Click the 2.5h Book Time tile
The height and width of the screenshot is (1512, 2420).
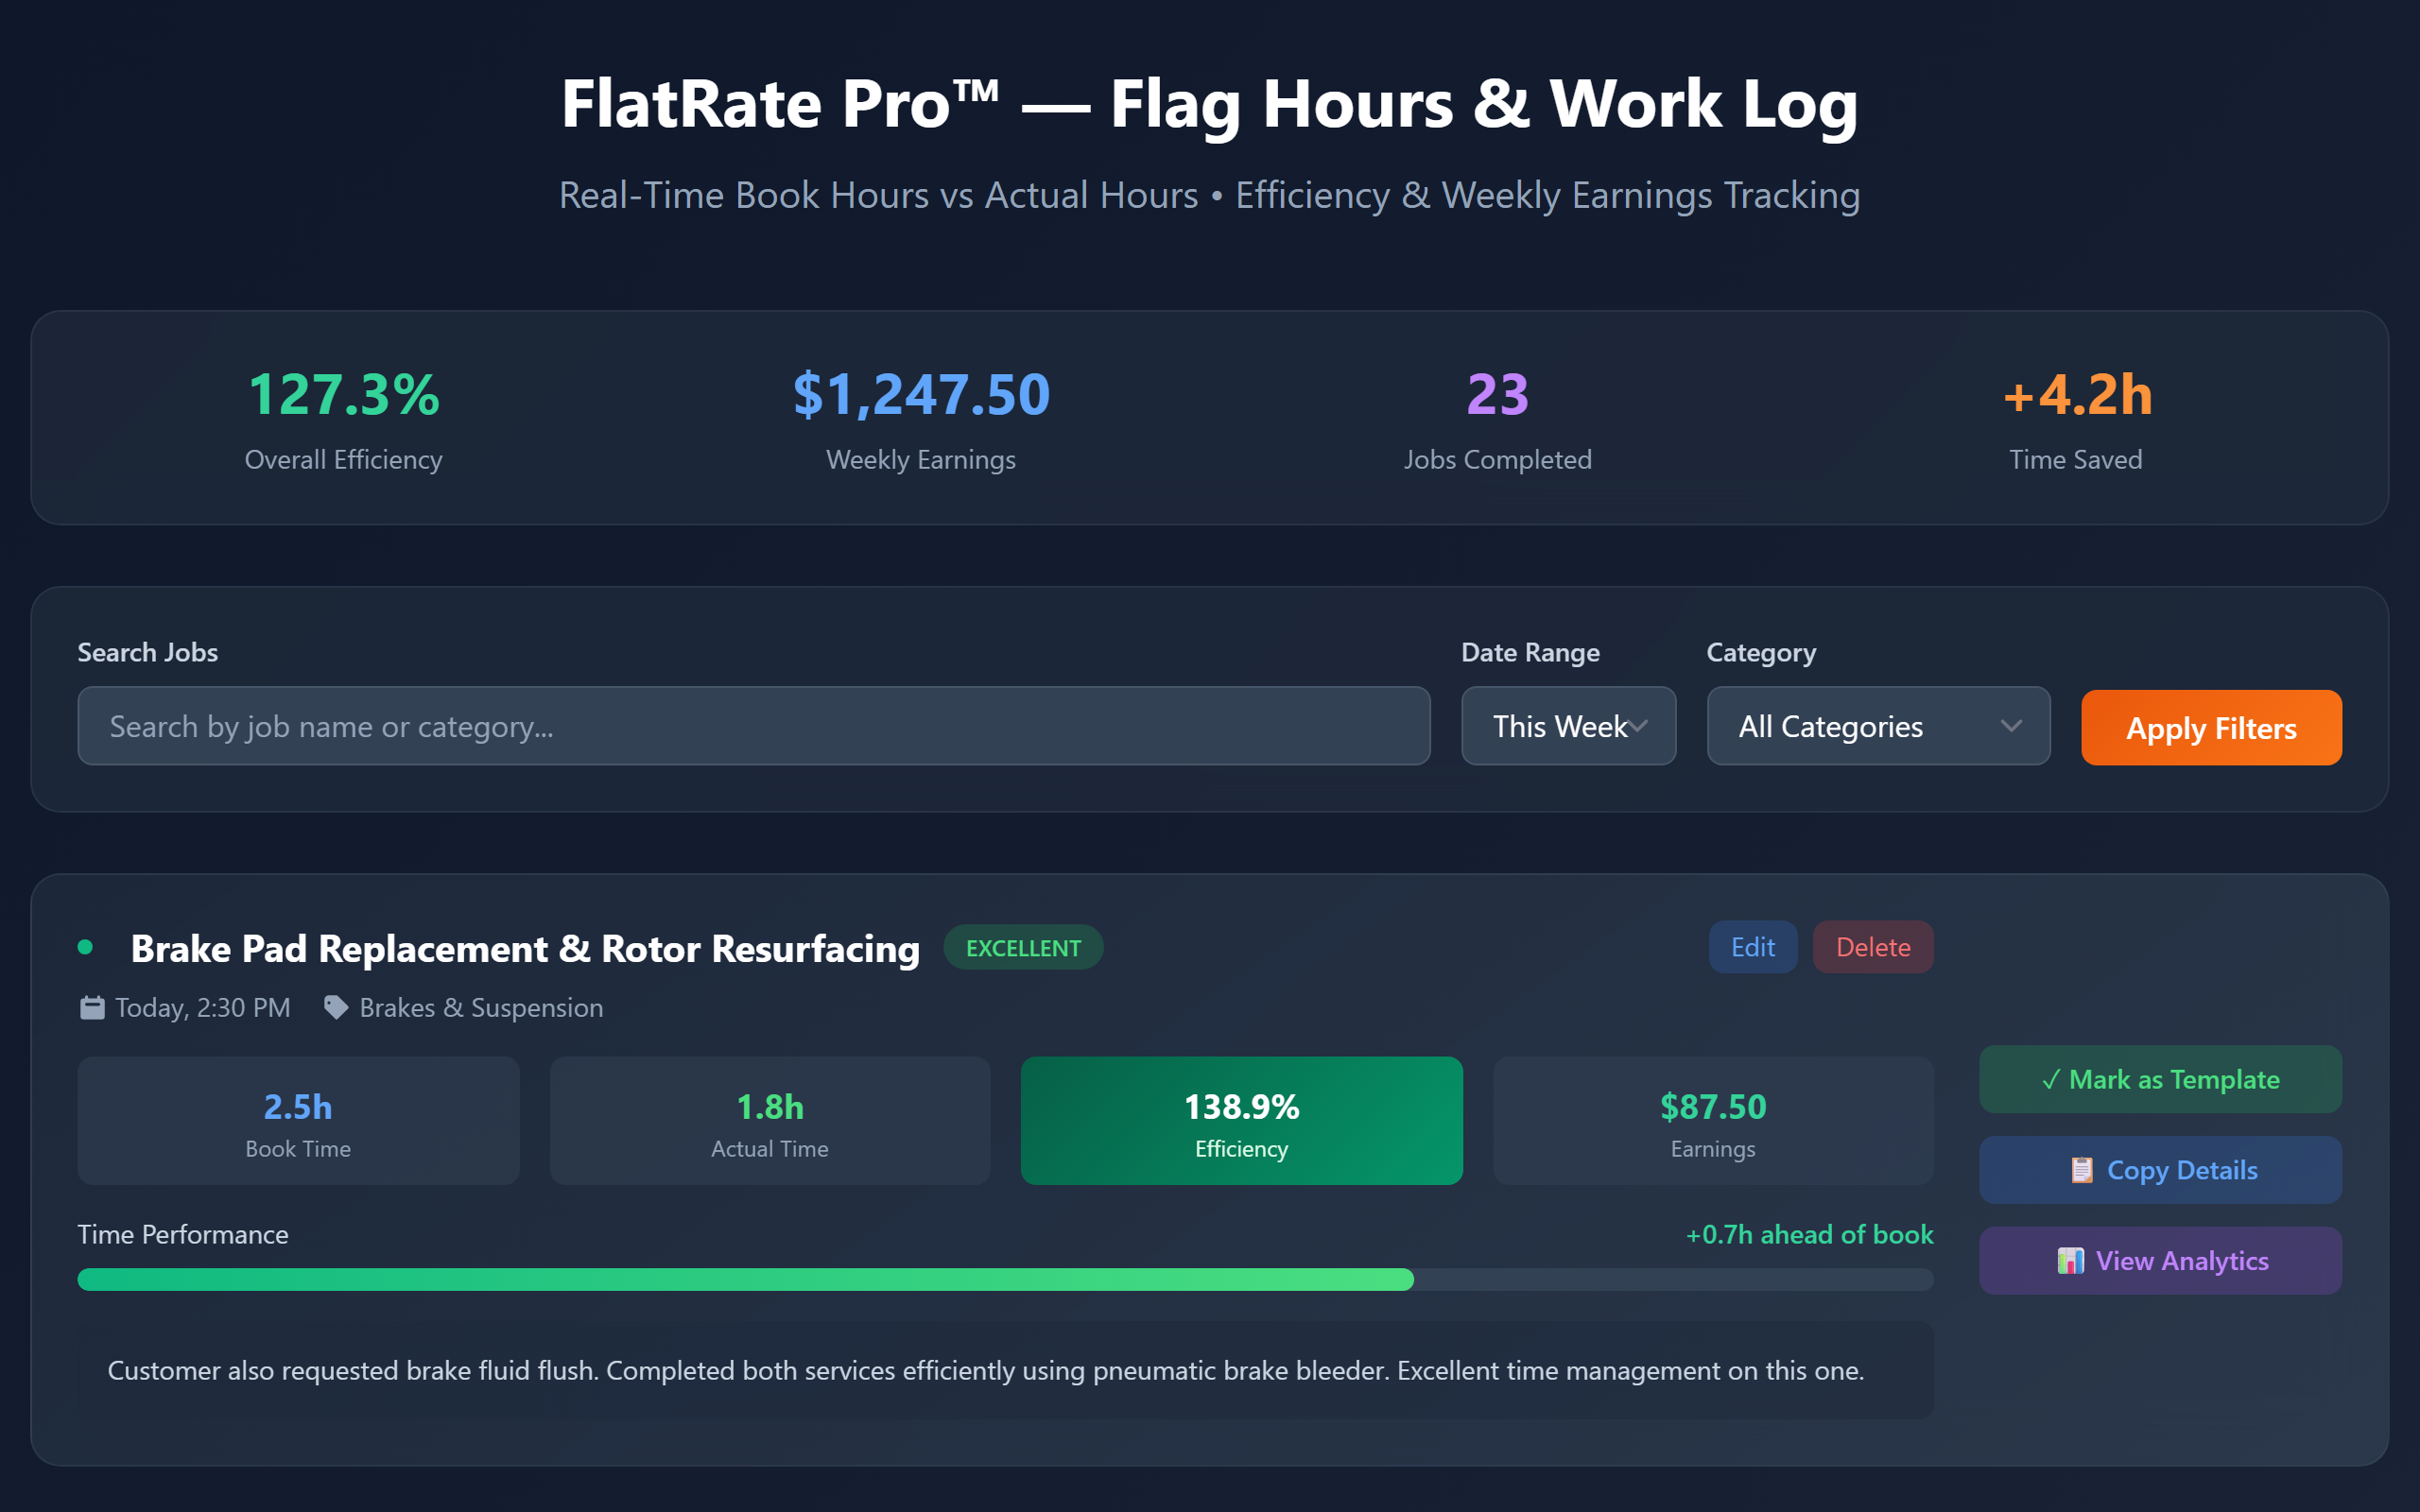click(x=298, y=1121)
